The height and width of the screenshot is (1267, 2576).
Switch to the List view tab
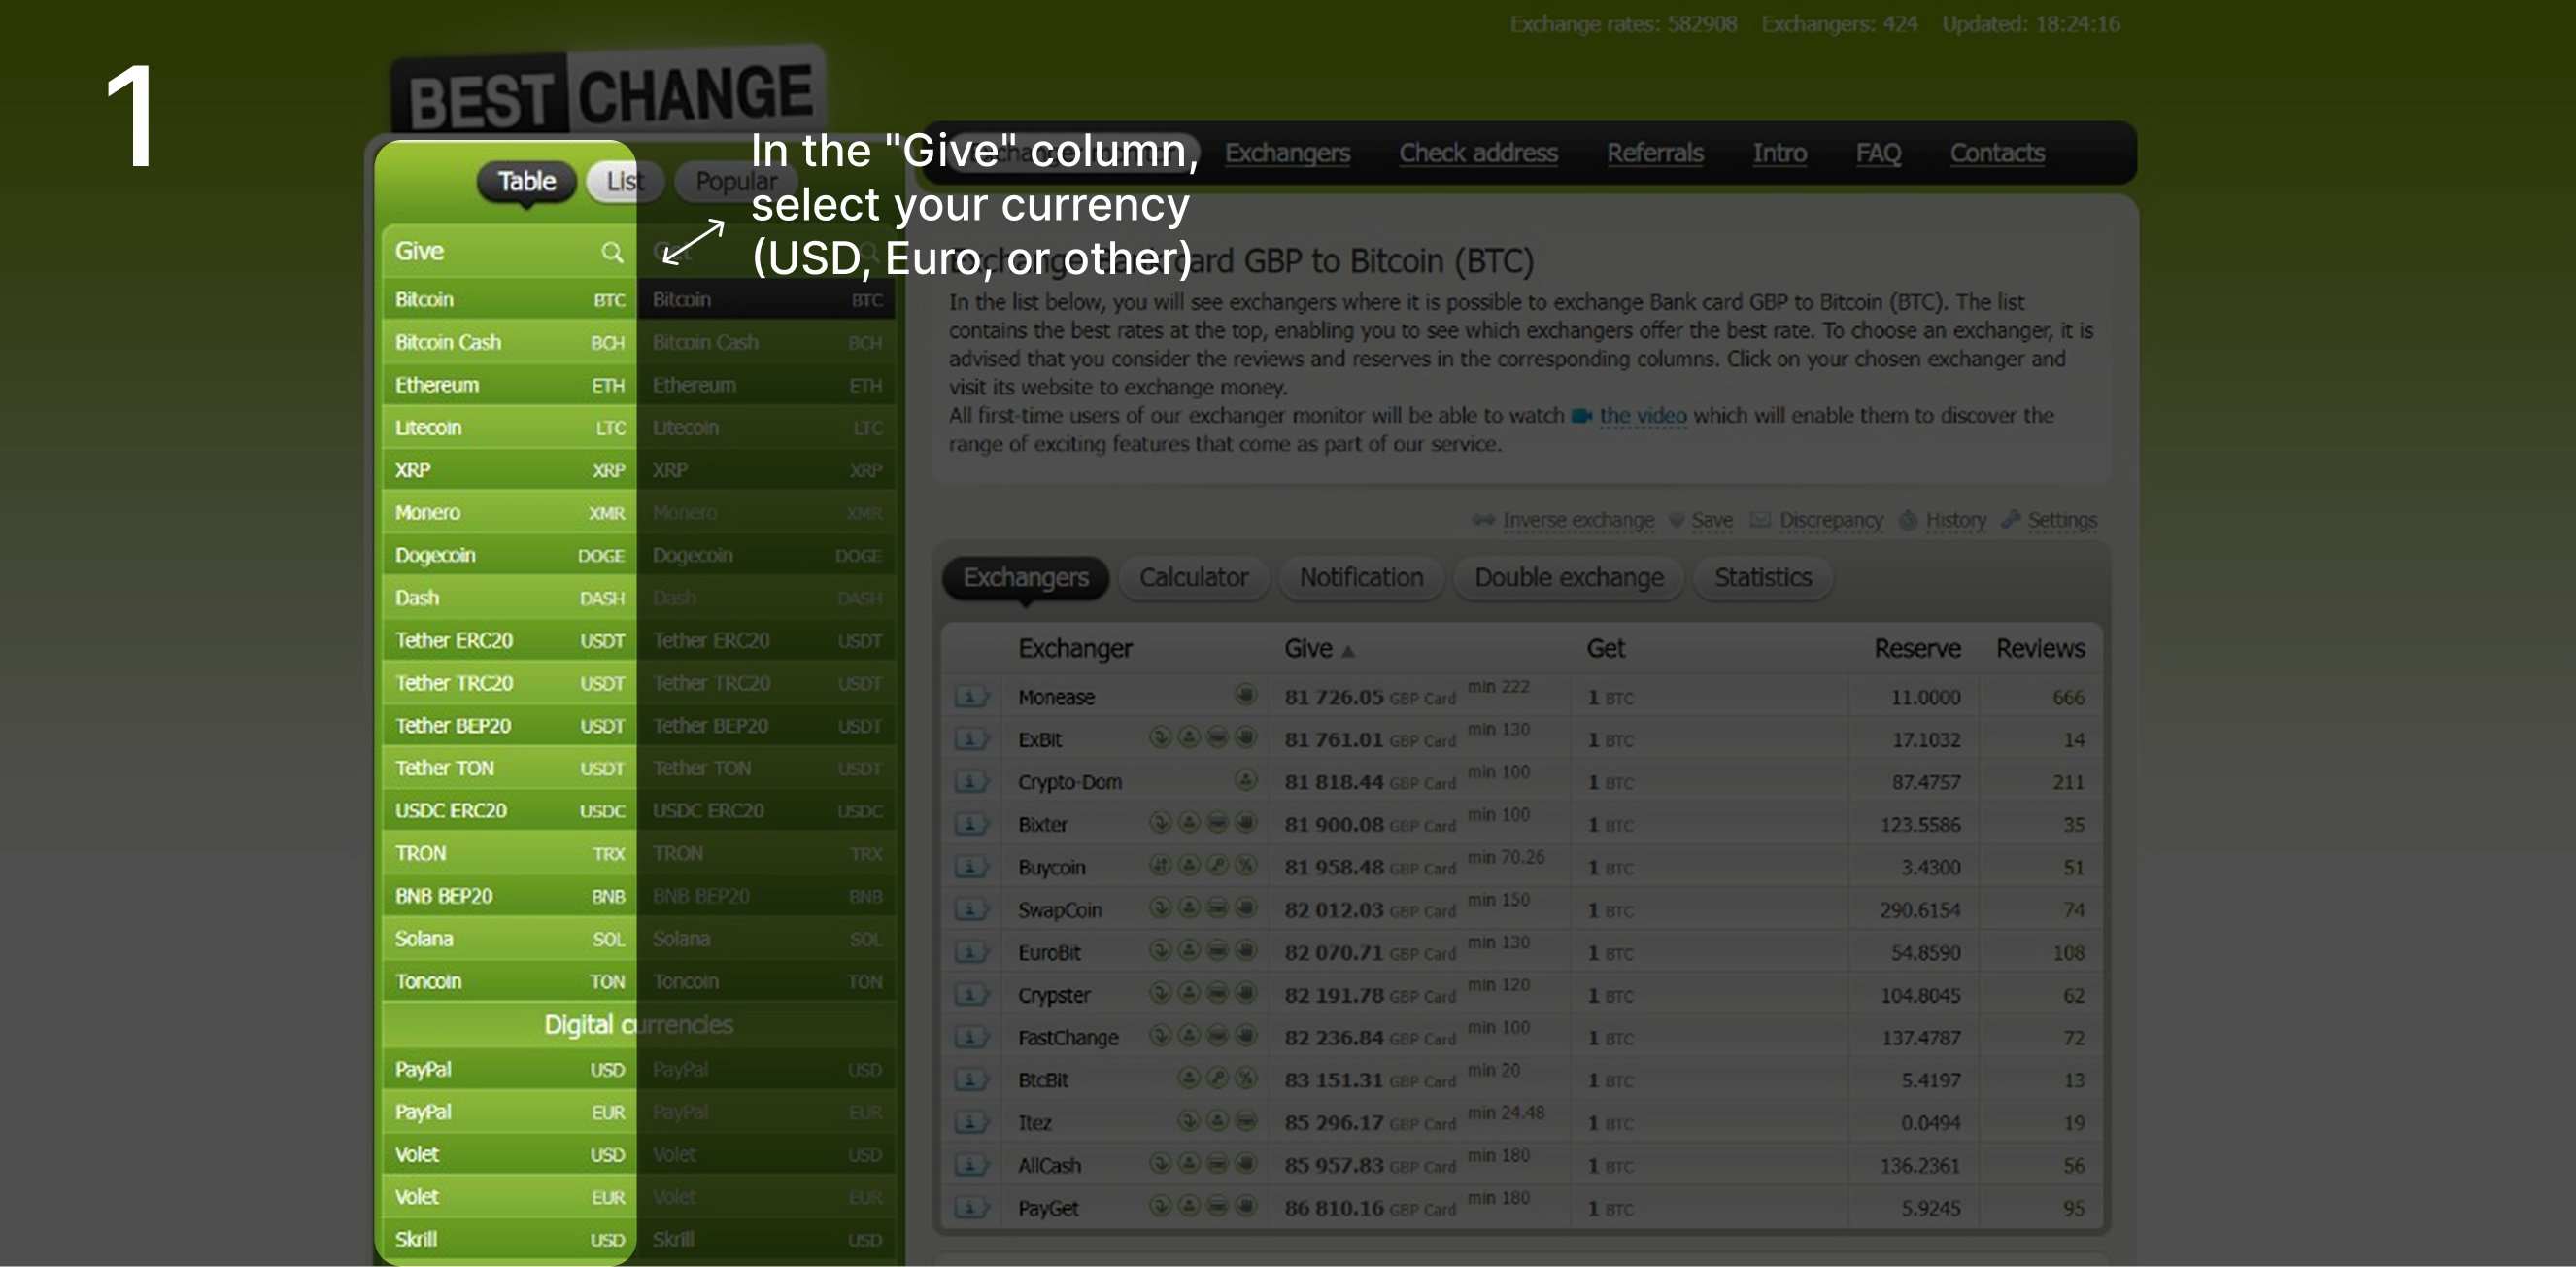tap(624, 182)
